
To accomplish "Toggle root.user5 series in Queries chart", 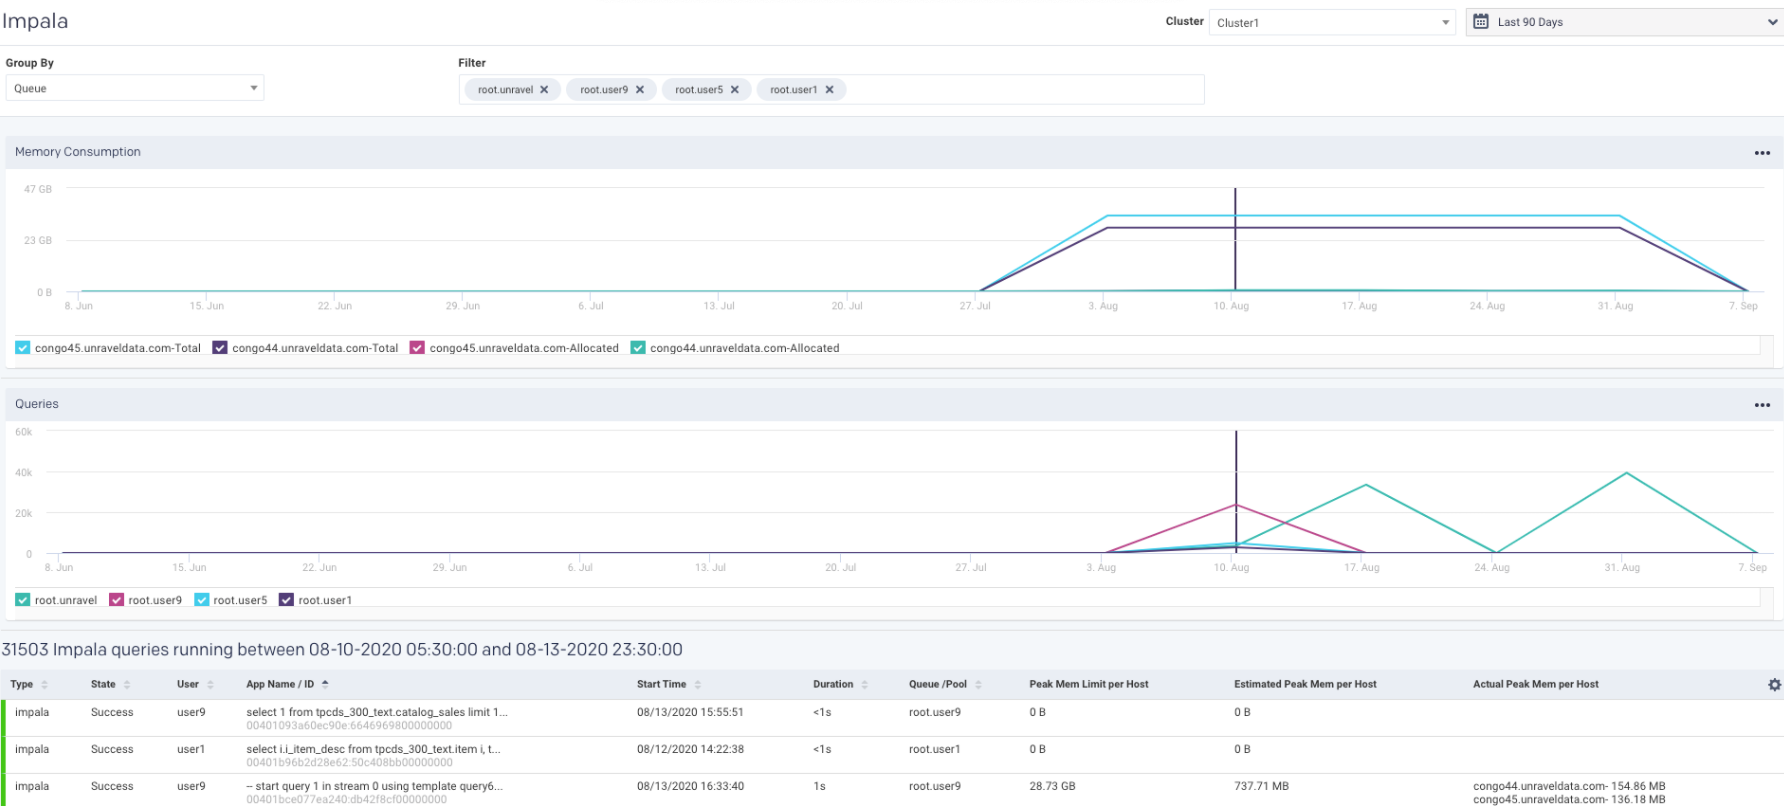I will pos(201,600).
